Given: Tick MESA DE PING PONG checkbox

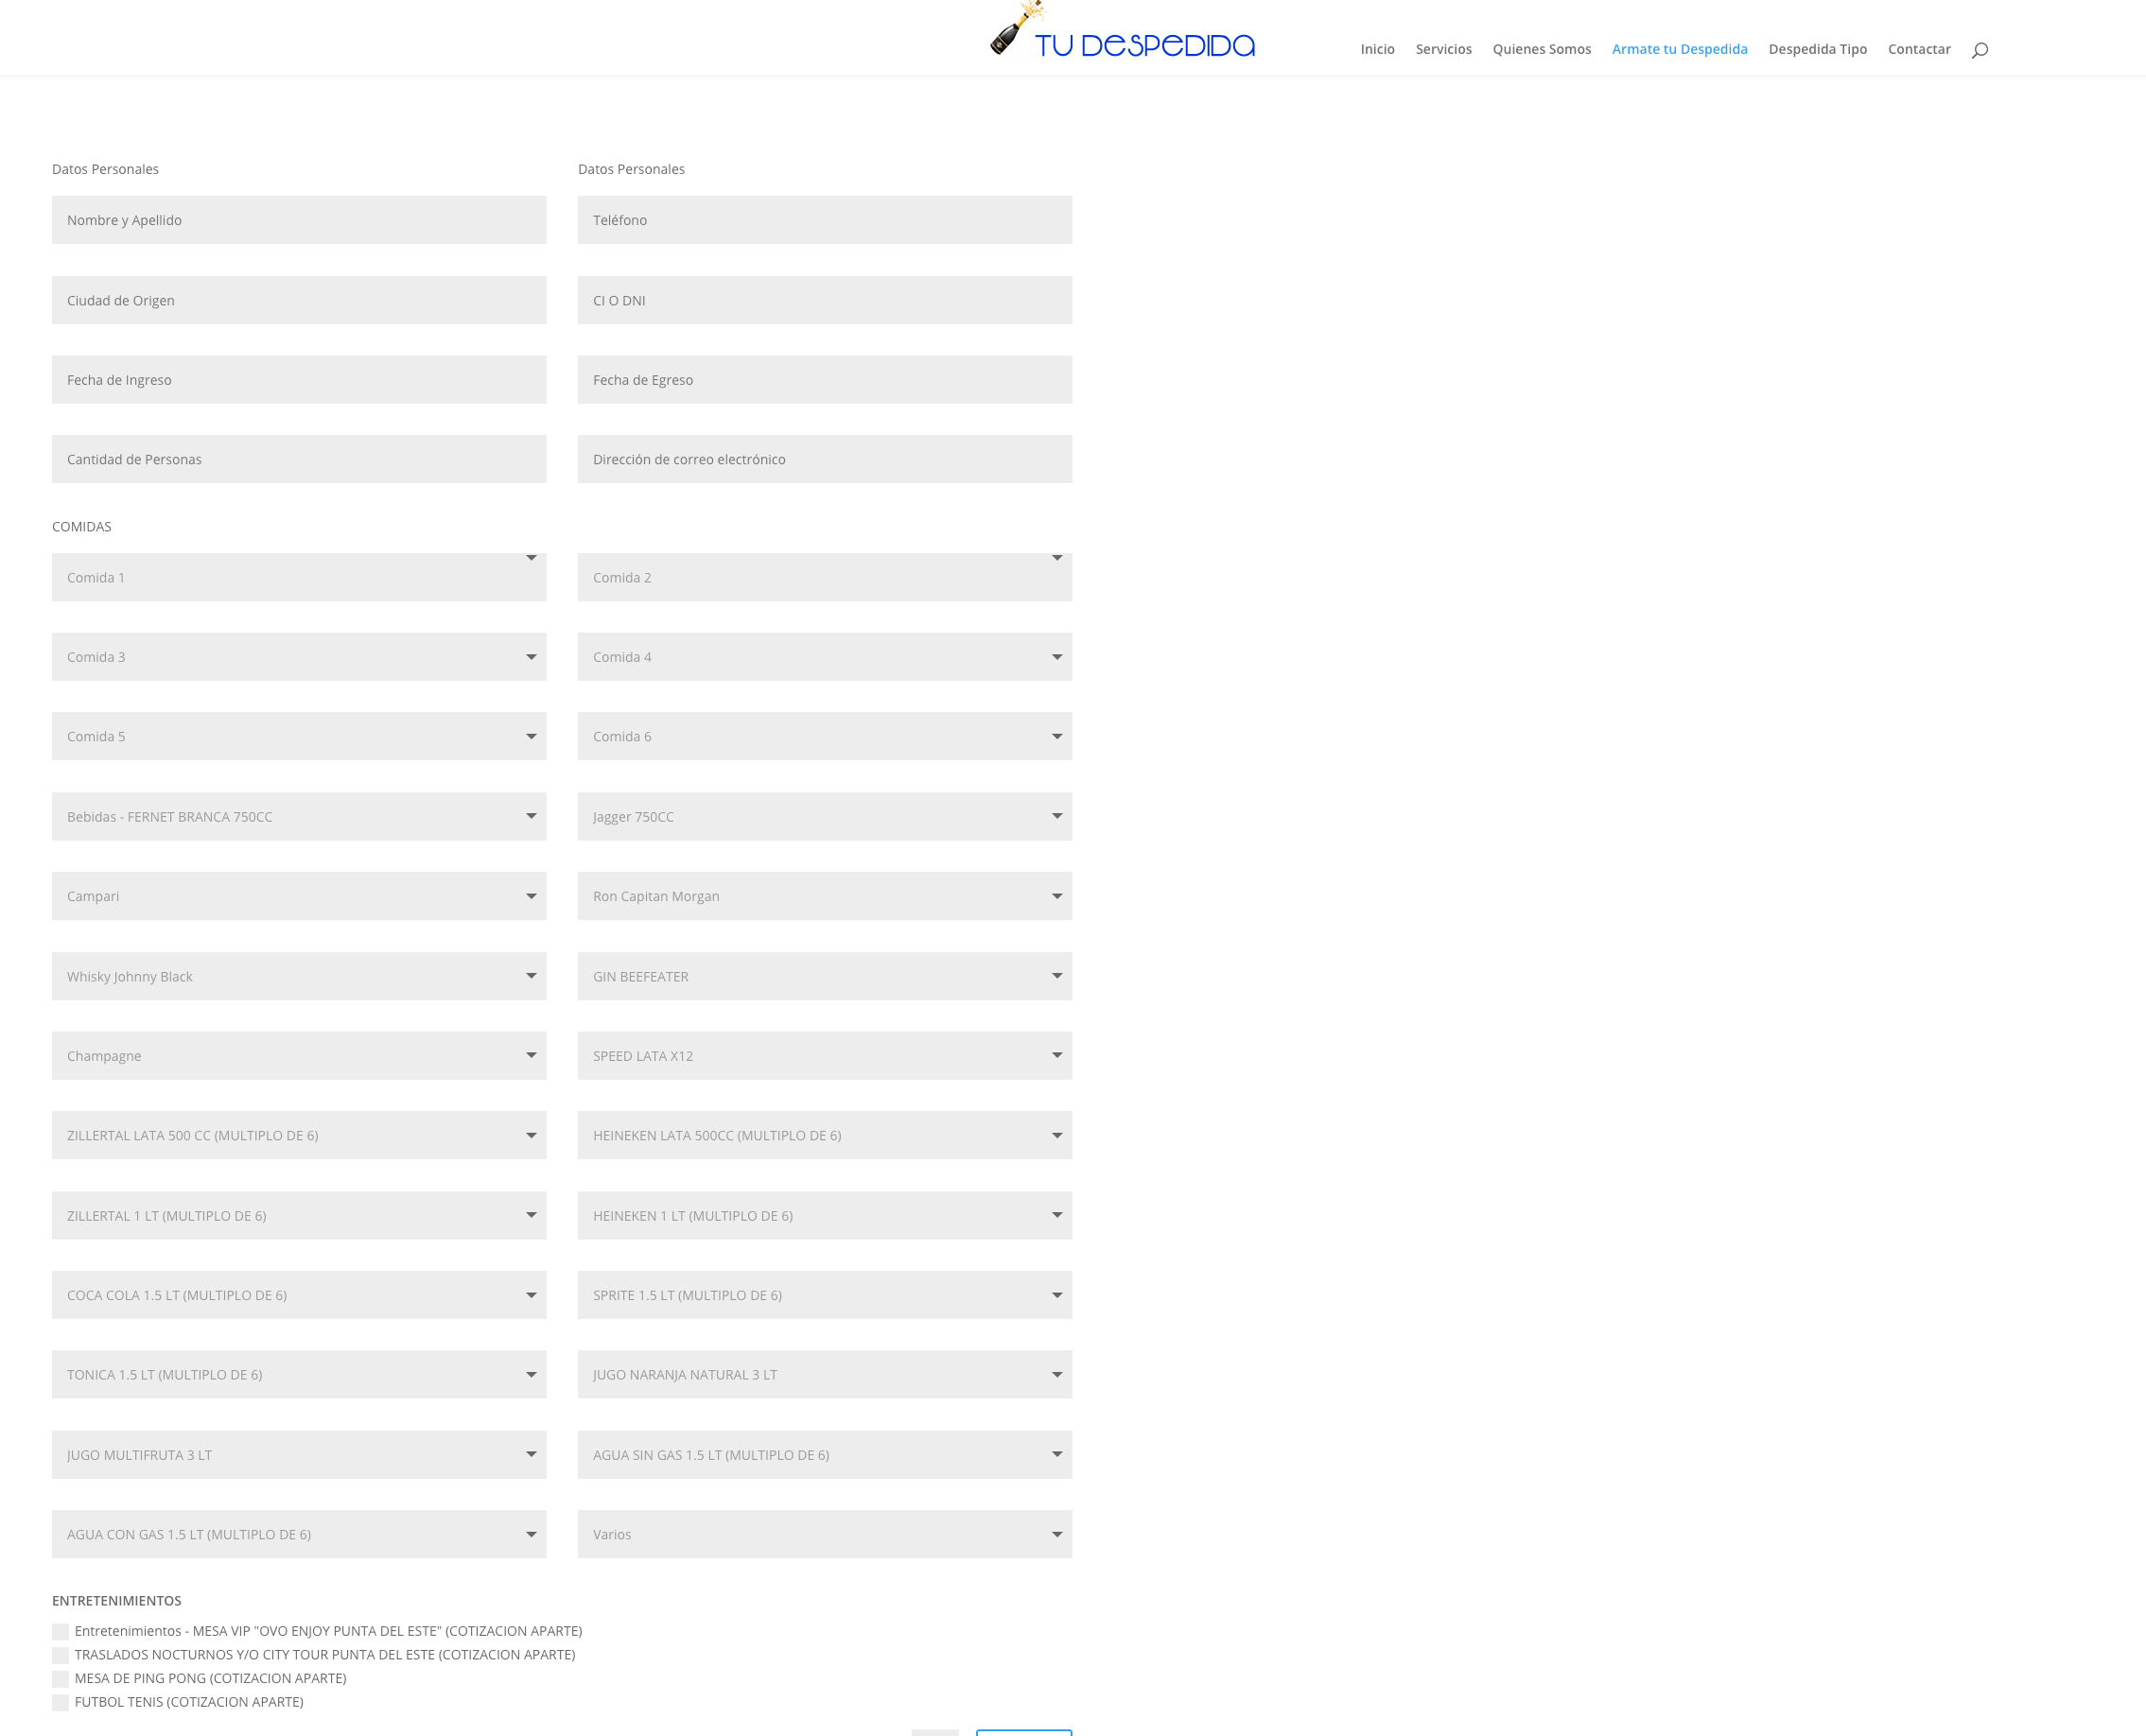Looking at the screenshot, I should [61, 1679].
